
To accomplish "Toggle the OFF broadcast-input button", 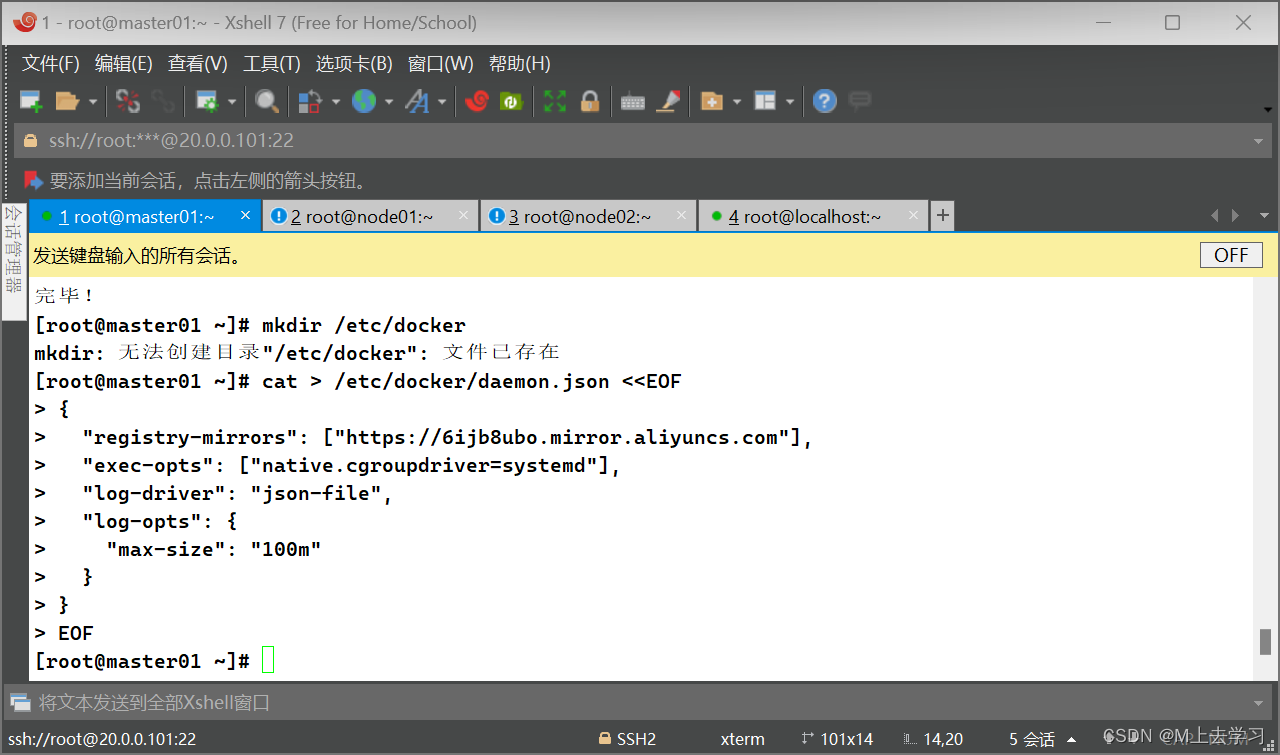I will coord(1231,255).
